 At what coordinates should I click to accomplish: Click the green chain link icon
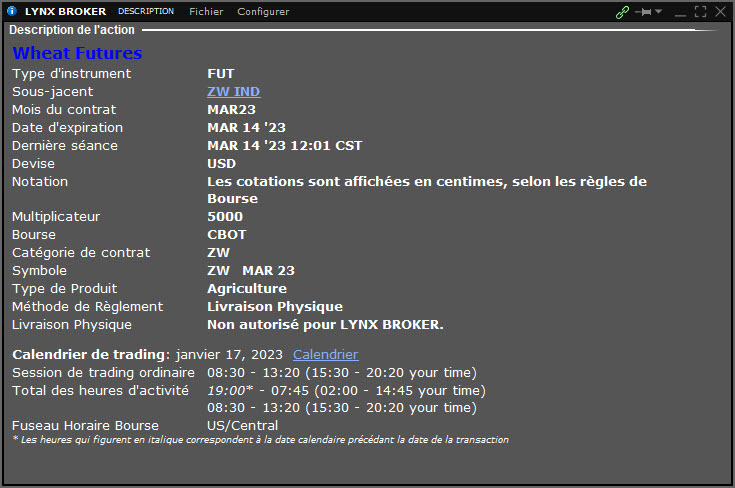622,12
